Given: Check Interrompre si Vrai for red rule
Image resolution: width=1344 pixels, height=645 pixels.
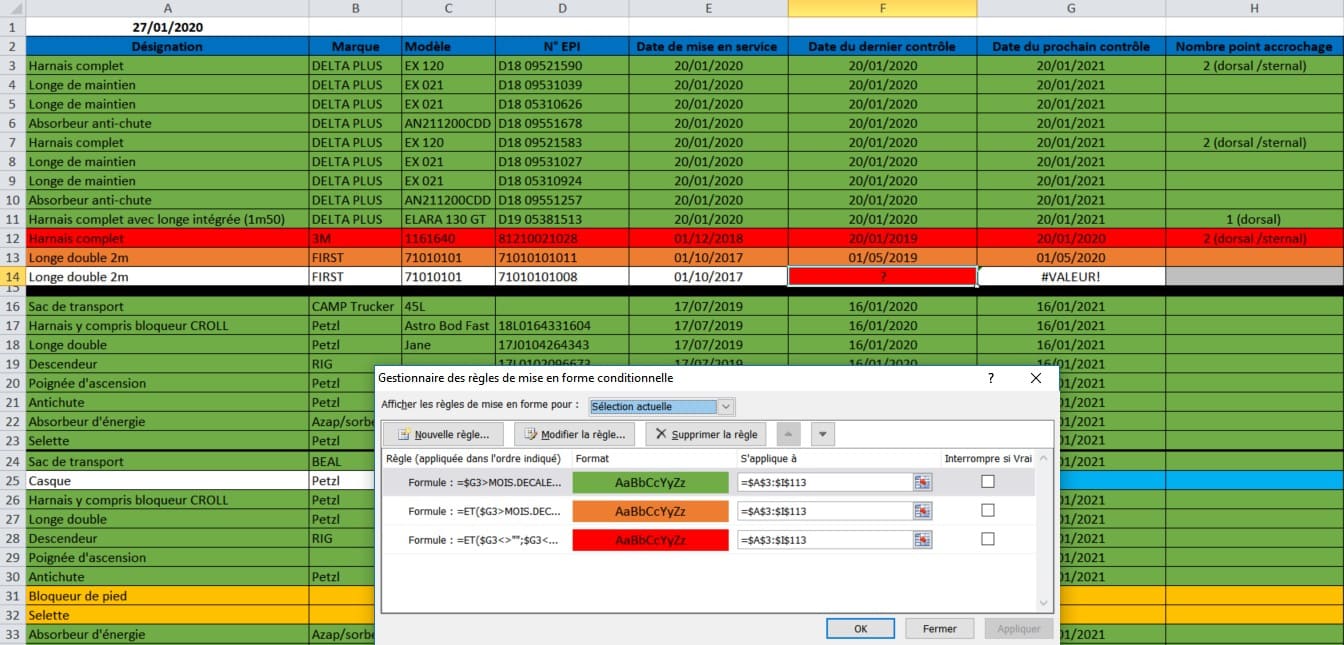Looking at the screenshot, I should click(x=988, y=540).
